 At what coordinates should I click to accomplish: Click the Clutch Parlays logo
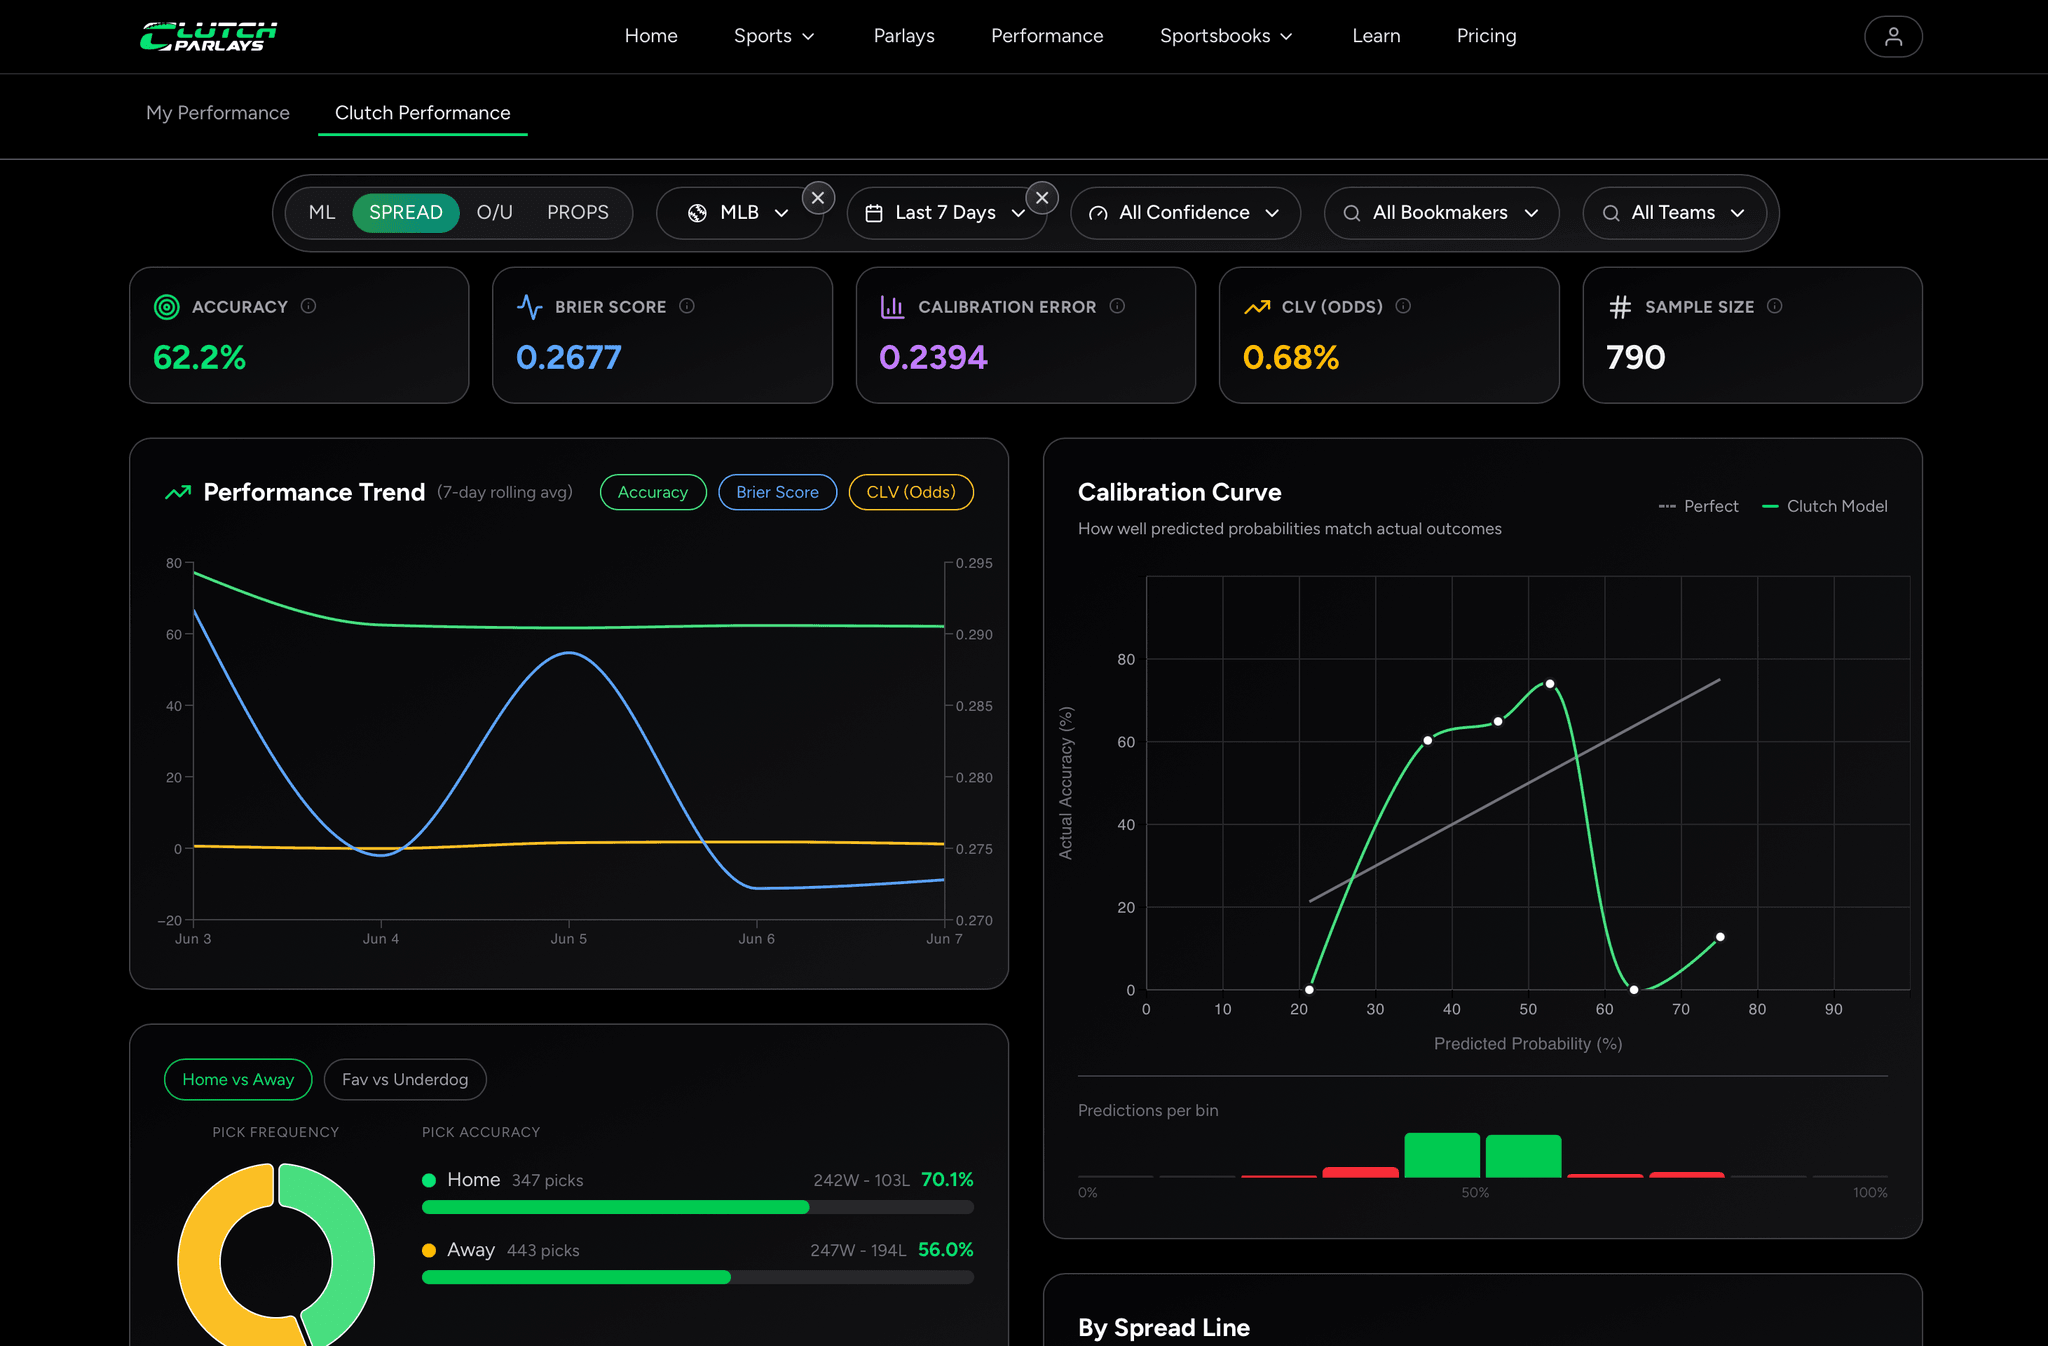pyautogui.click(x=208, y=36)
